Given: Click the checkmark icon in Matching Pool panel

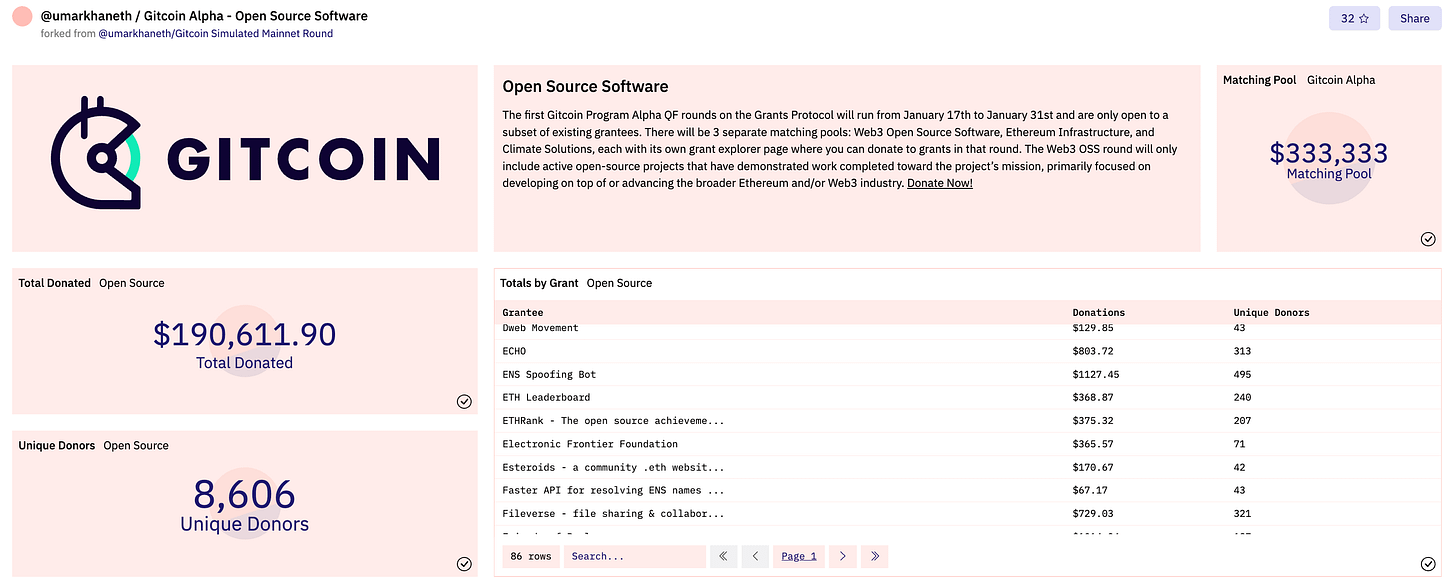Looking at the screenshot, I should click(1428, 238).
